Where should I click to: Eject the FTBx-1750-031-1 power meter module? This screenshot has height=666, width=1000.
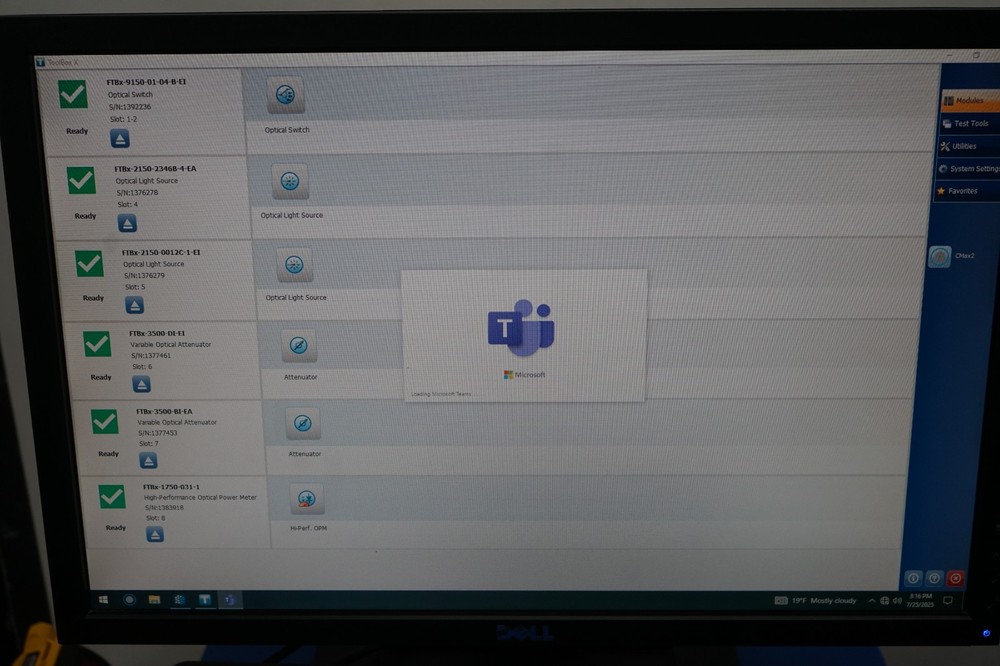coord(155,534)
